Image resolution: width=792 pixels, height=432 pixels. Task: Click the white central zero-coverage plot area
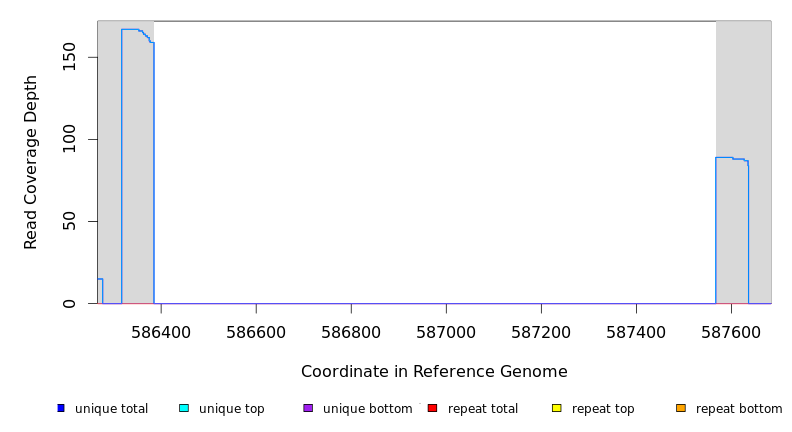[x=435, y=160]
